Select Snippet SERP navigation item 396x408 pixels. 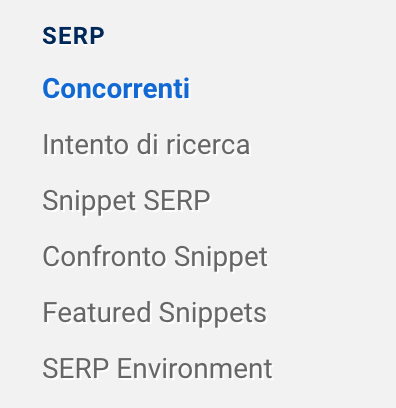coord(126,201)
